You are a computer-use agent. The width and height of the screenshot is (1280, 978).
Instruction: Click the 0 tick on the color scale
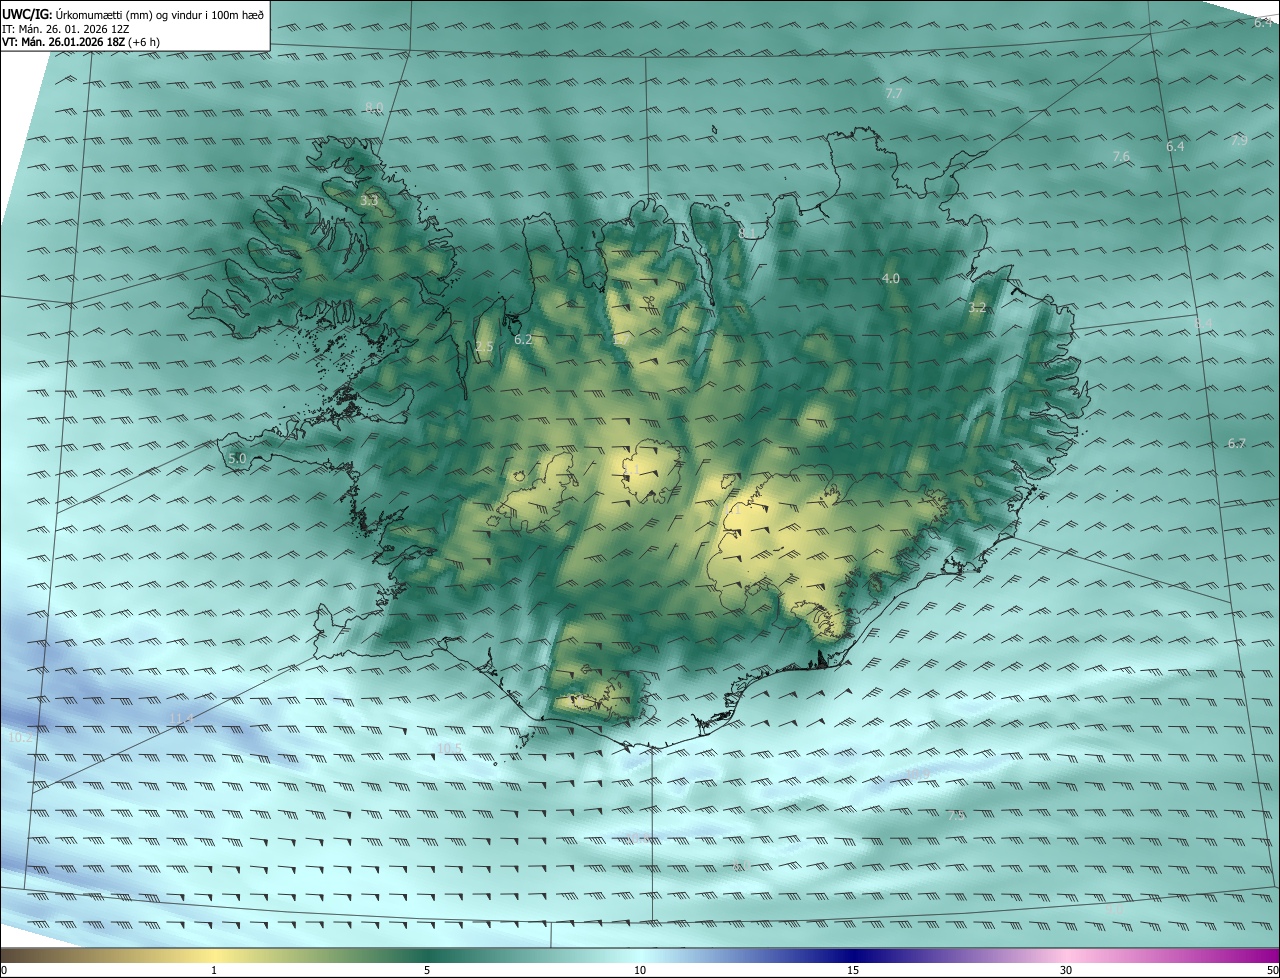coord(4,970)
